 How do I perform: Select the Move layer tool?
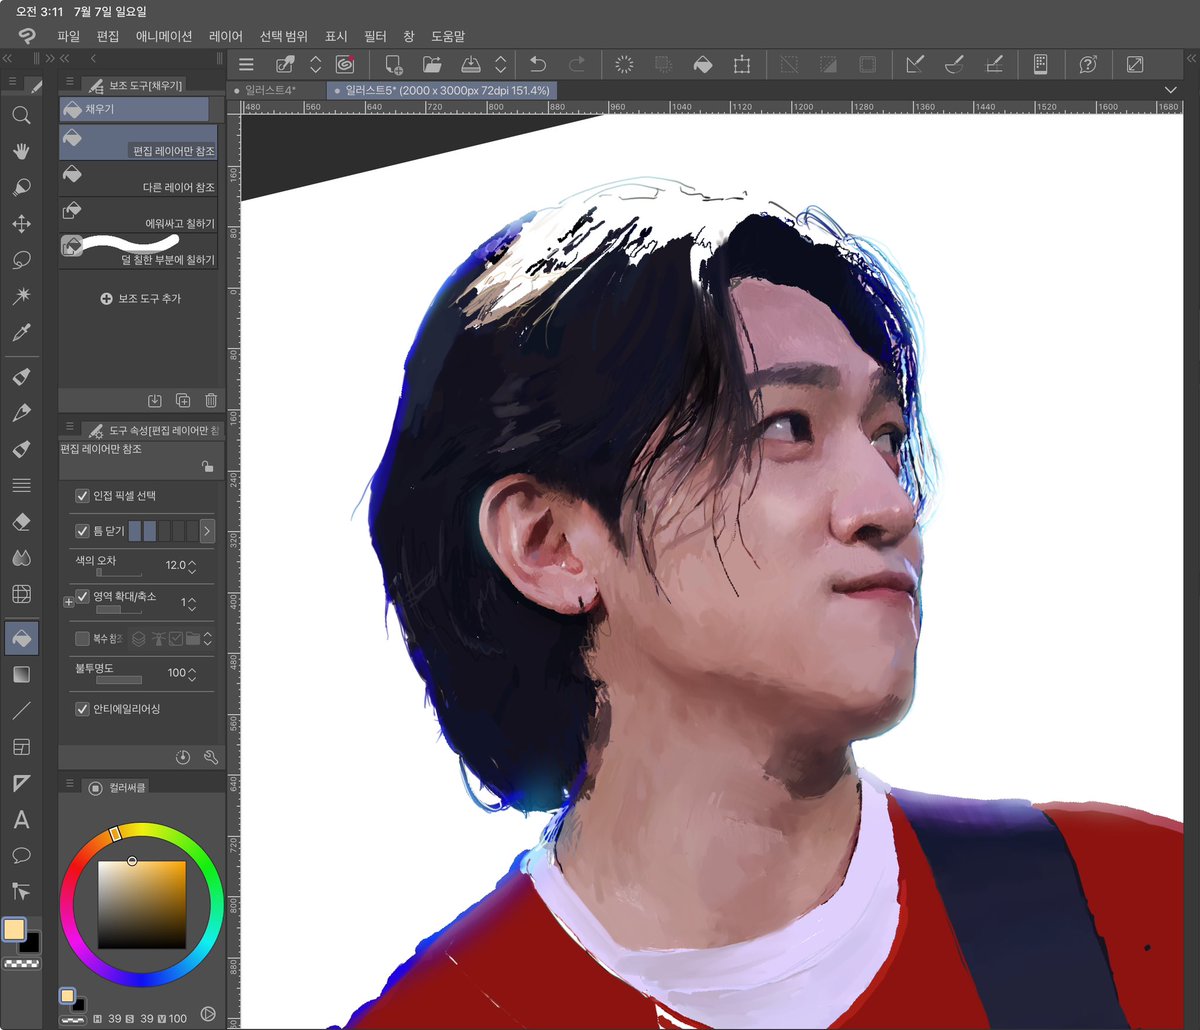click(21, 224)
